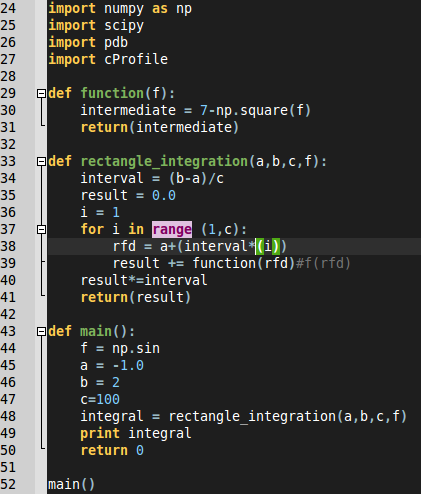The width and height of the screenshot is (421, 494).
Task: Click 'np.sin' on line 44
Action: pyautogui.click(x=136, y=349)
